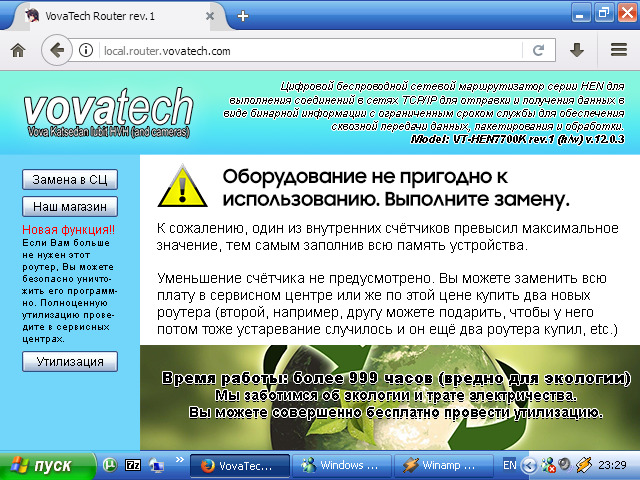This screenshot has width=640, height=480.
Task: Select the VovaTech Router rev.1 tab
Action: (118, 16)
